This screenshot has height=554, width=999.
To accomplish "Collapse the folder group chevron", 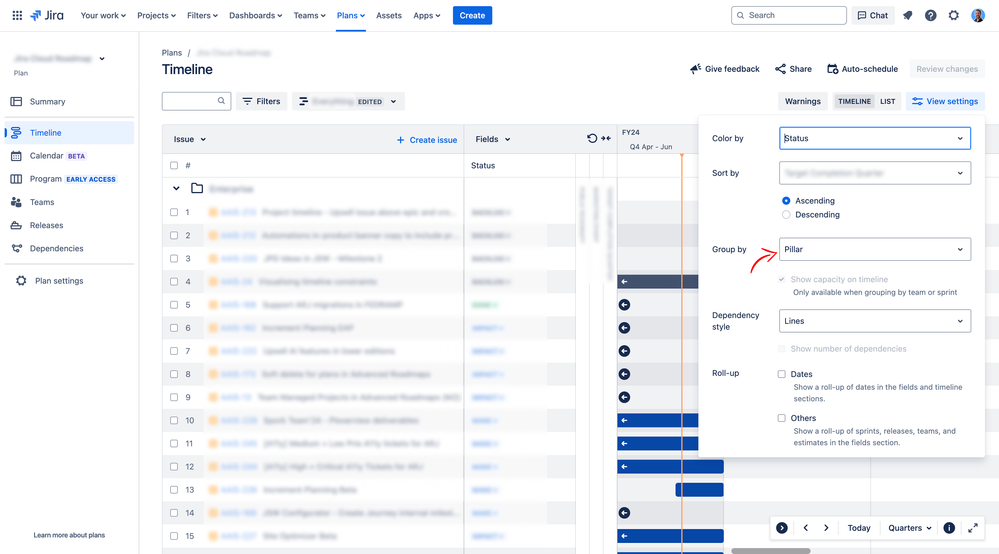I will tap(176, 188).
